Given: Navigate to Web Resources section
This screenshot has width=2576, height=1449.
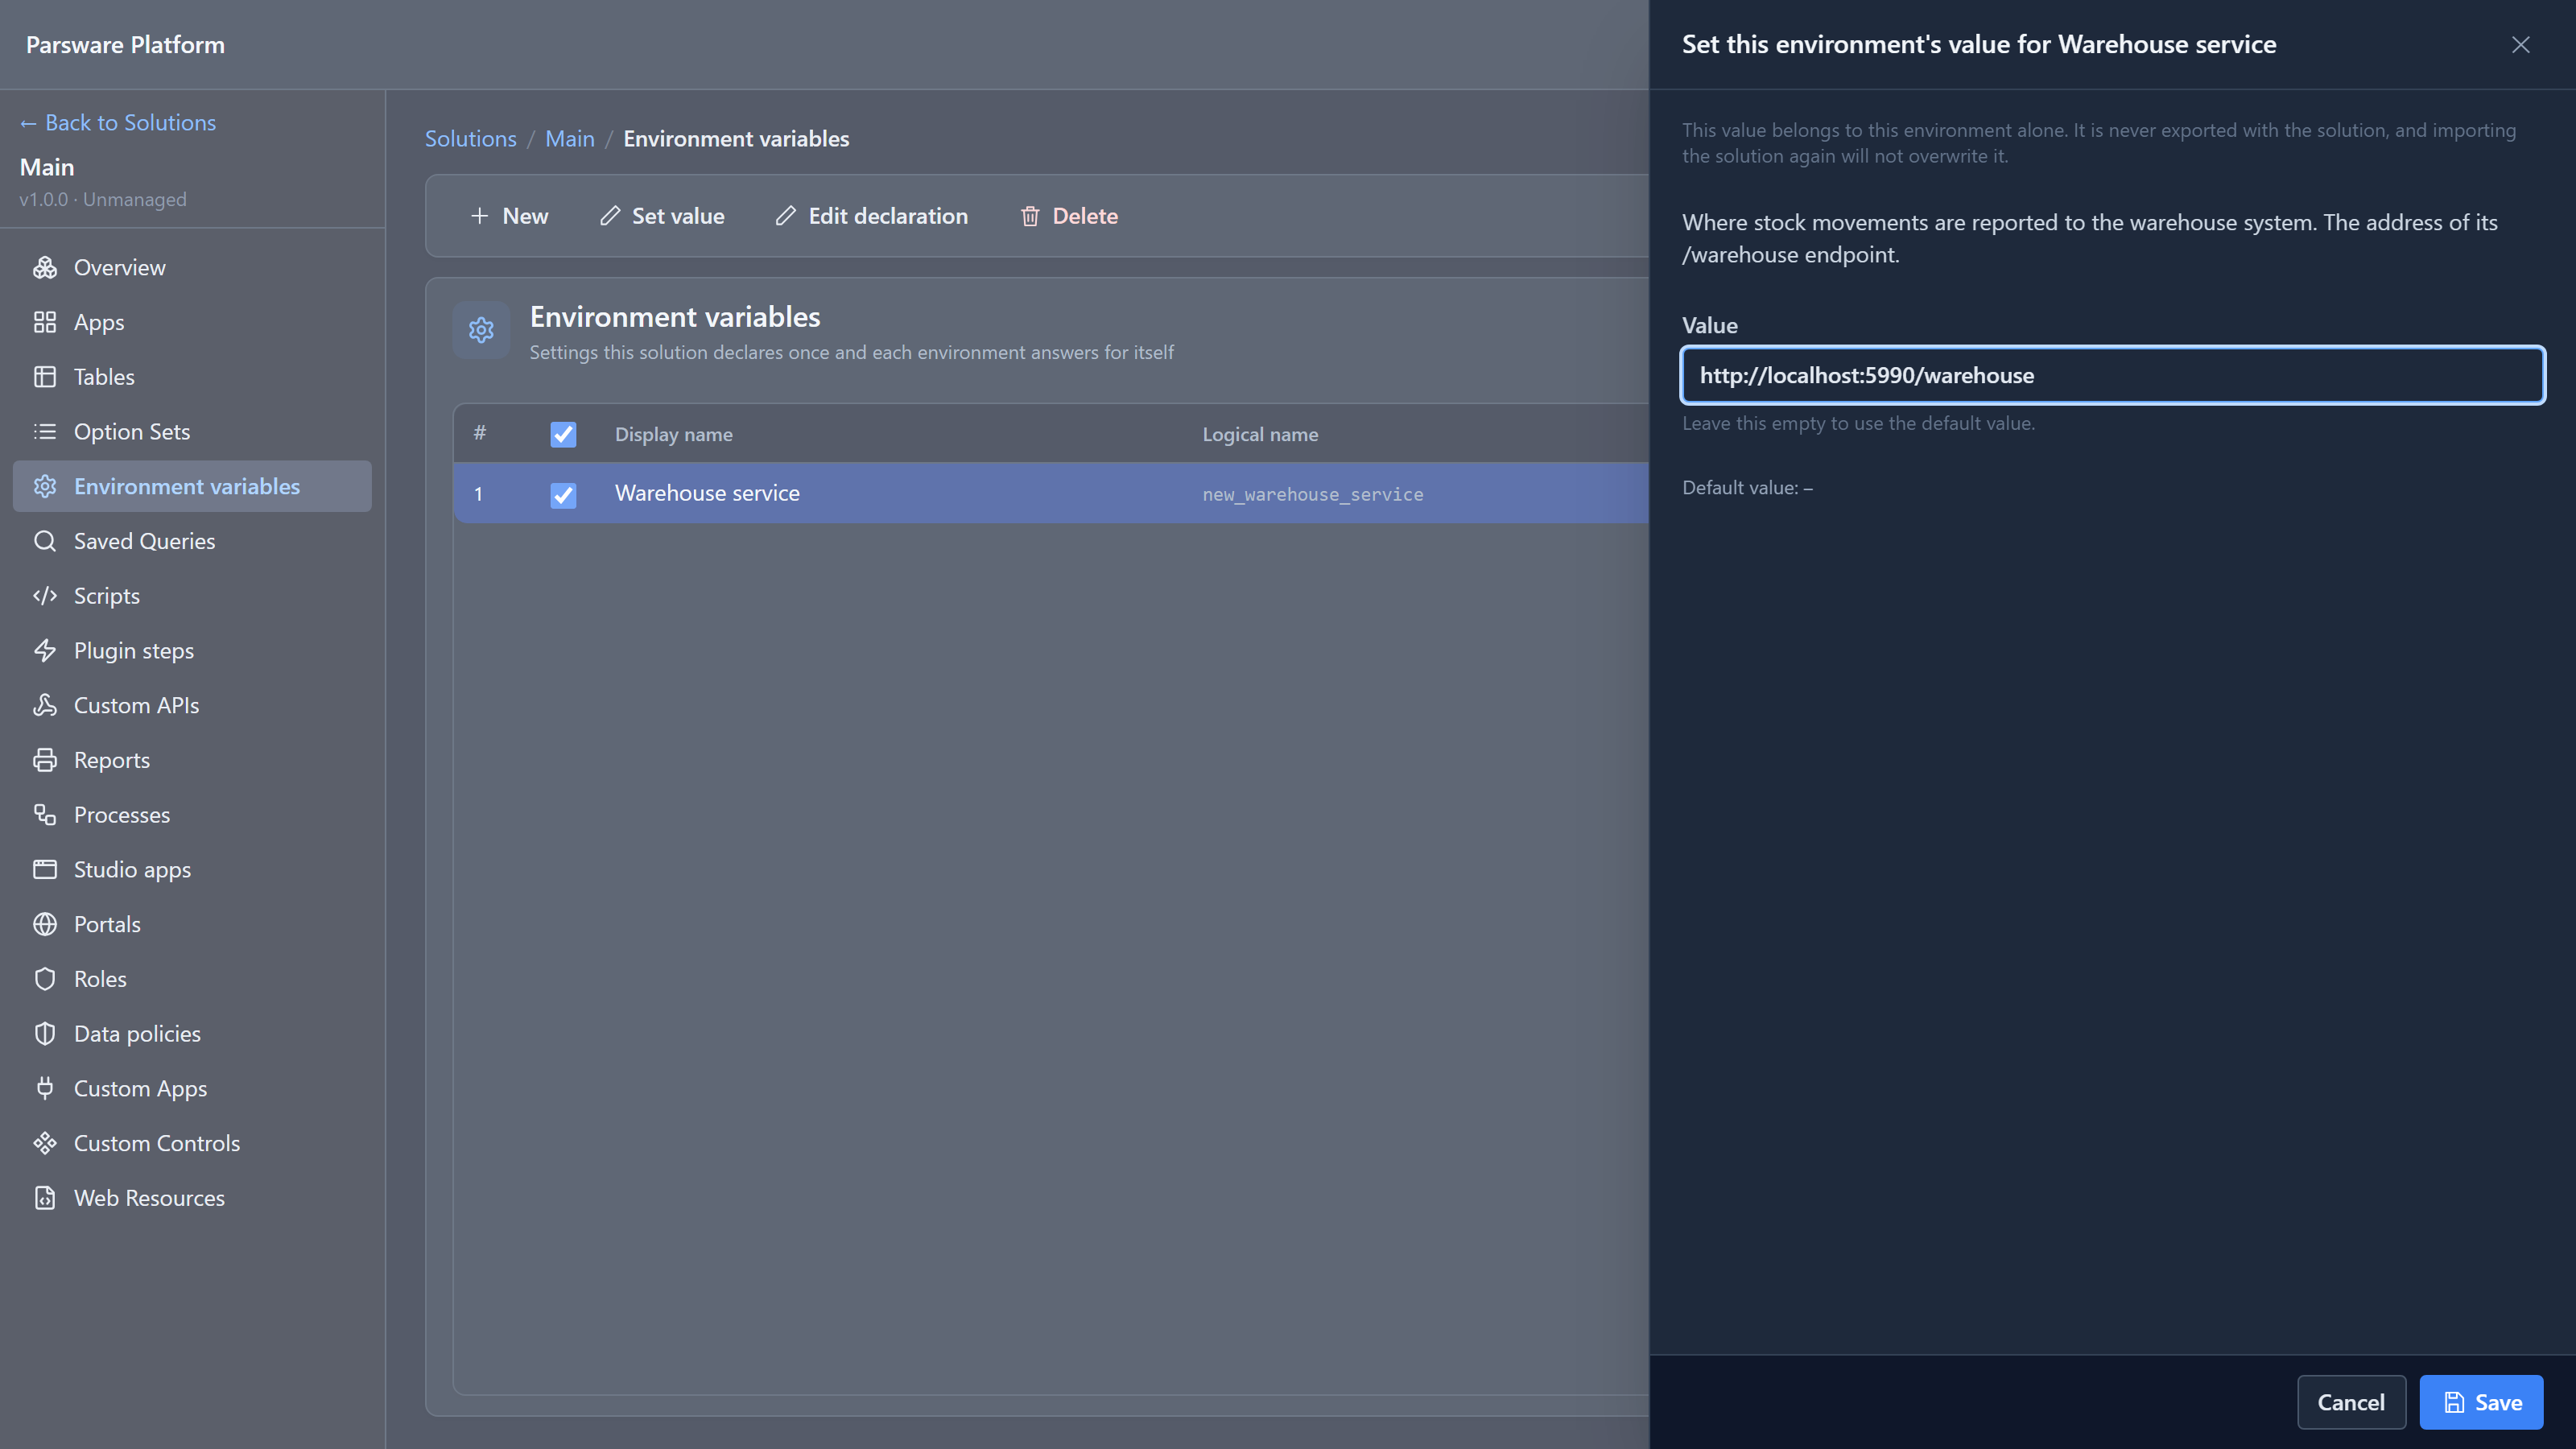Looking at the screenshot, I should tap(192, 1198).
